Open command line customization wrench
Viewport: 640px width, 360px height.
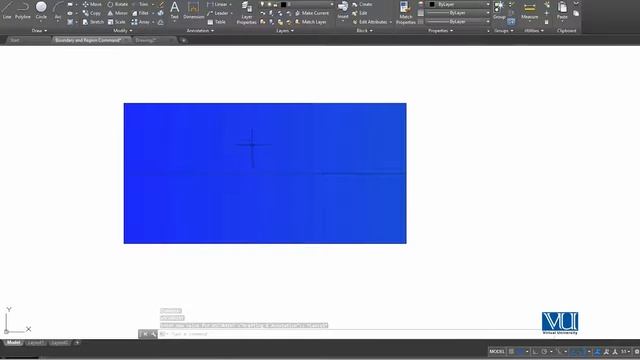pos(153,334)
